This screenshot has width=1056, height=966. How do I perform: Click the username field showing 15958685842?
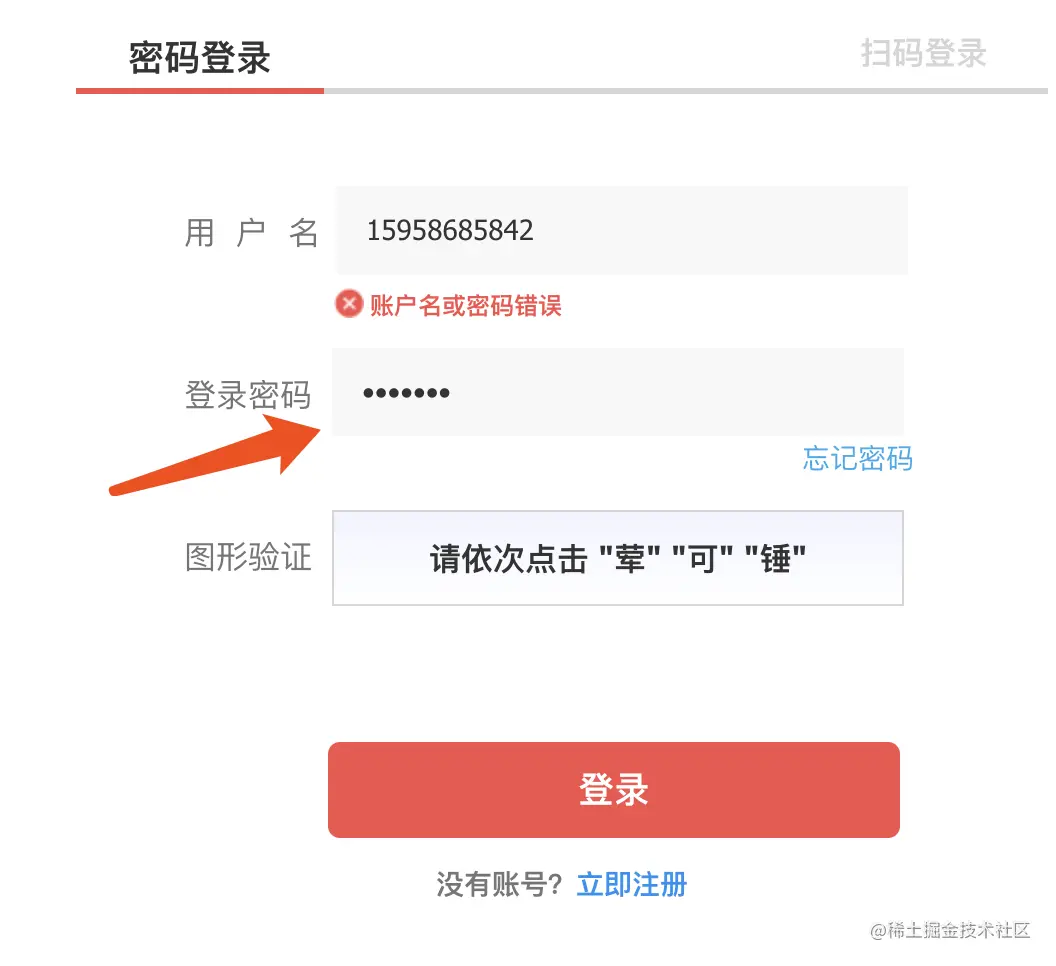(620, 230)
